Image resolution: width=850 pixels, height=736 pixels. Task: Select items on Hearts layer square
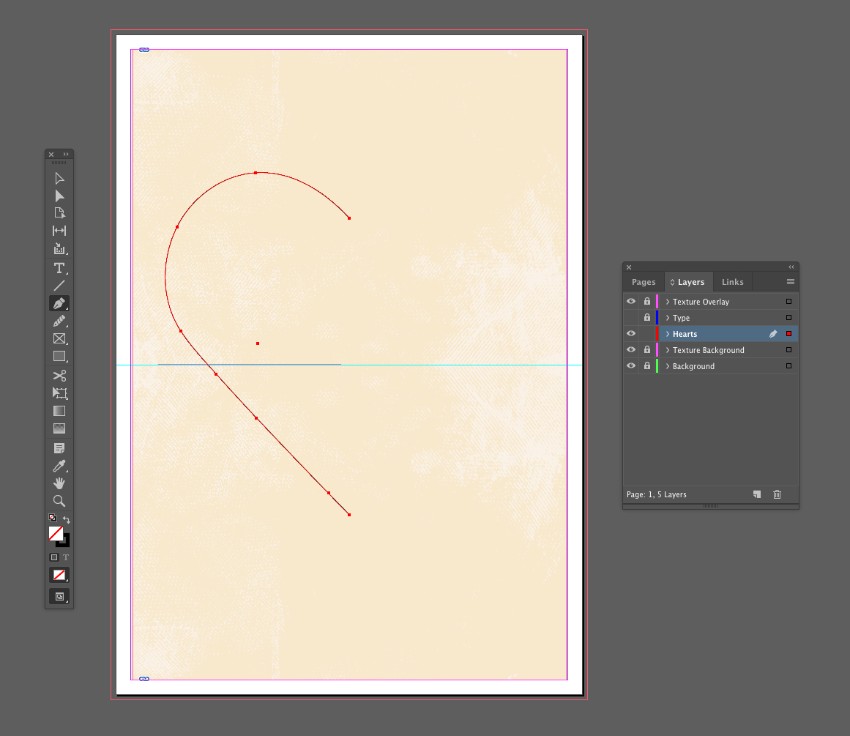[789, 334]
